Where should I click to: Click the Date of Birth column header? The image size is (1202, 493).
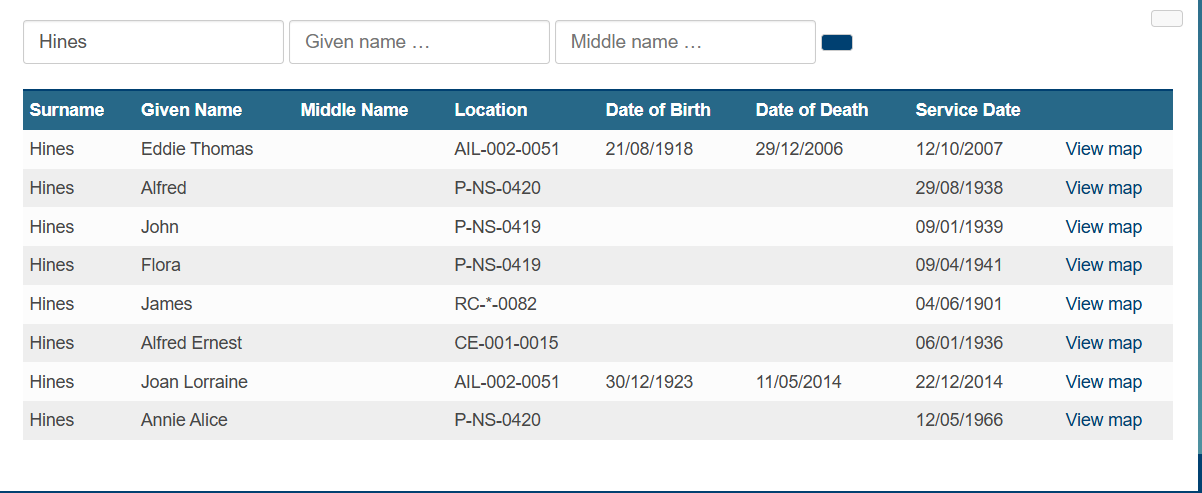pos(658,110)
